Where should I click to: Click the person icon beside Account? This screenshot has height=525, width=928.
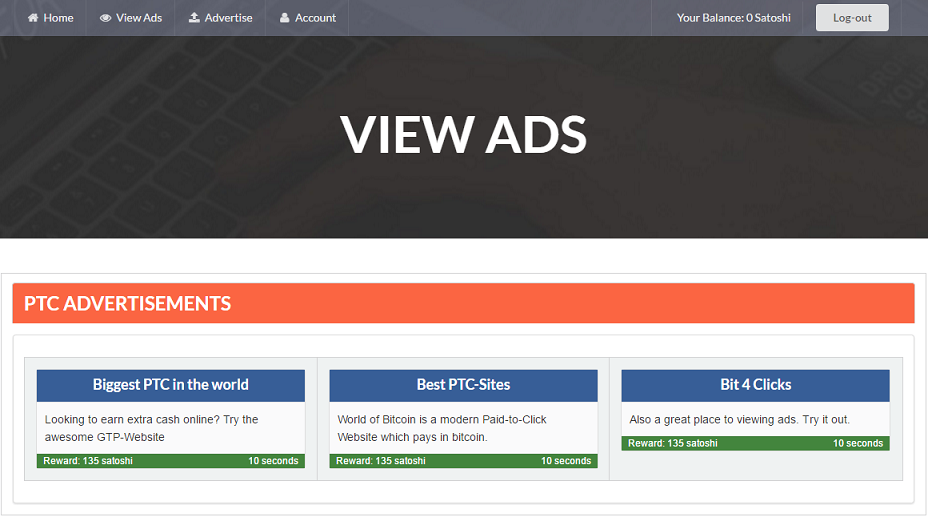coord(285,18)
